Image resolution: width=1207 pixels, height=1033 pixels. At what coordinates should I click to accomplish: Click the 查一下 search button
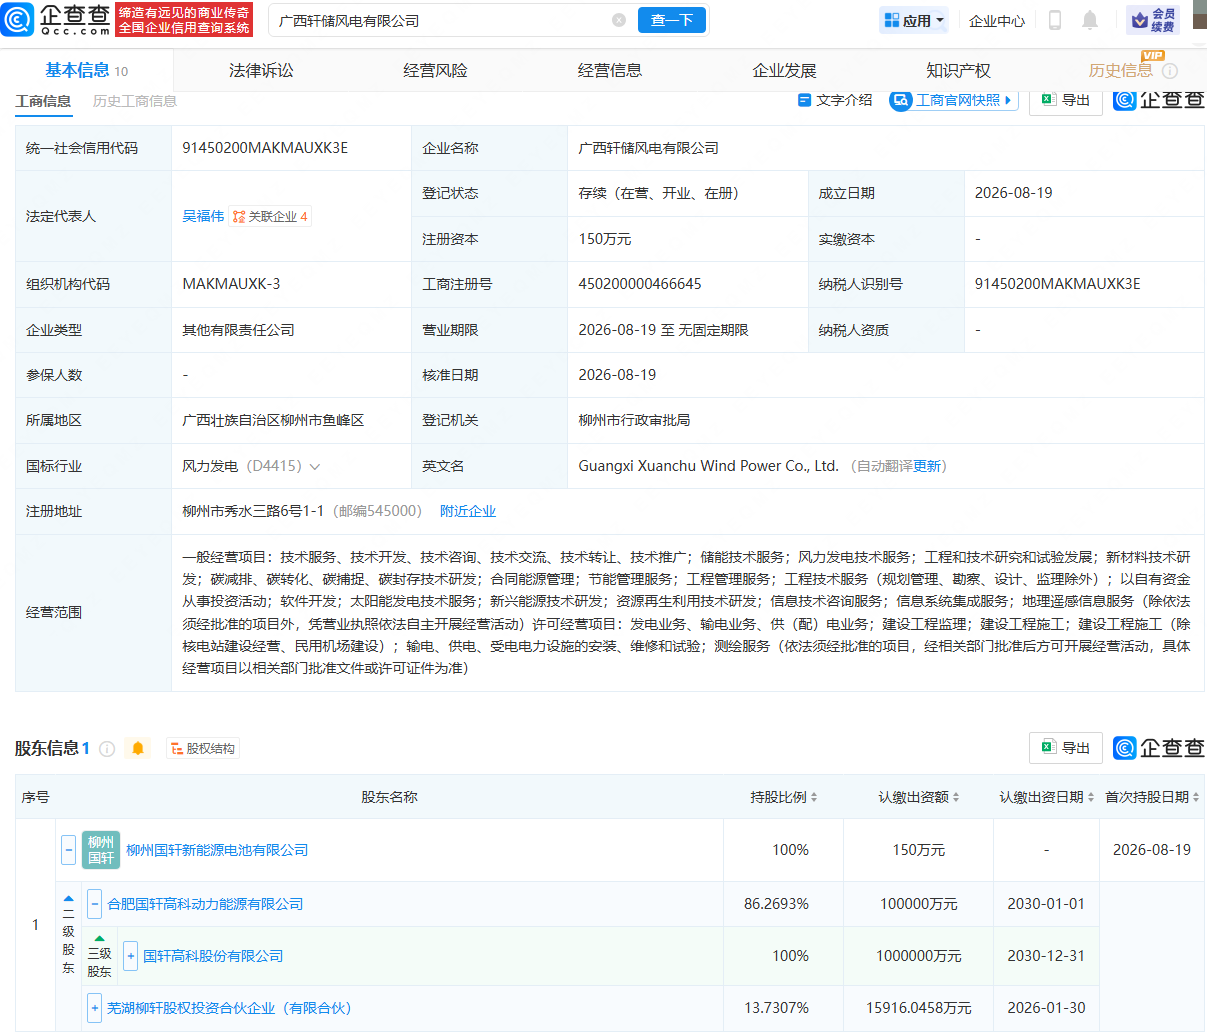point(672,20)
